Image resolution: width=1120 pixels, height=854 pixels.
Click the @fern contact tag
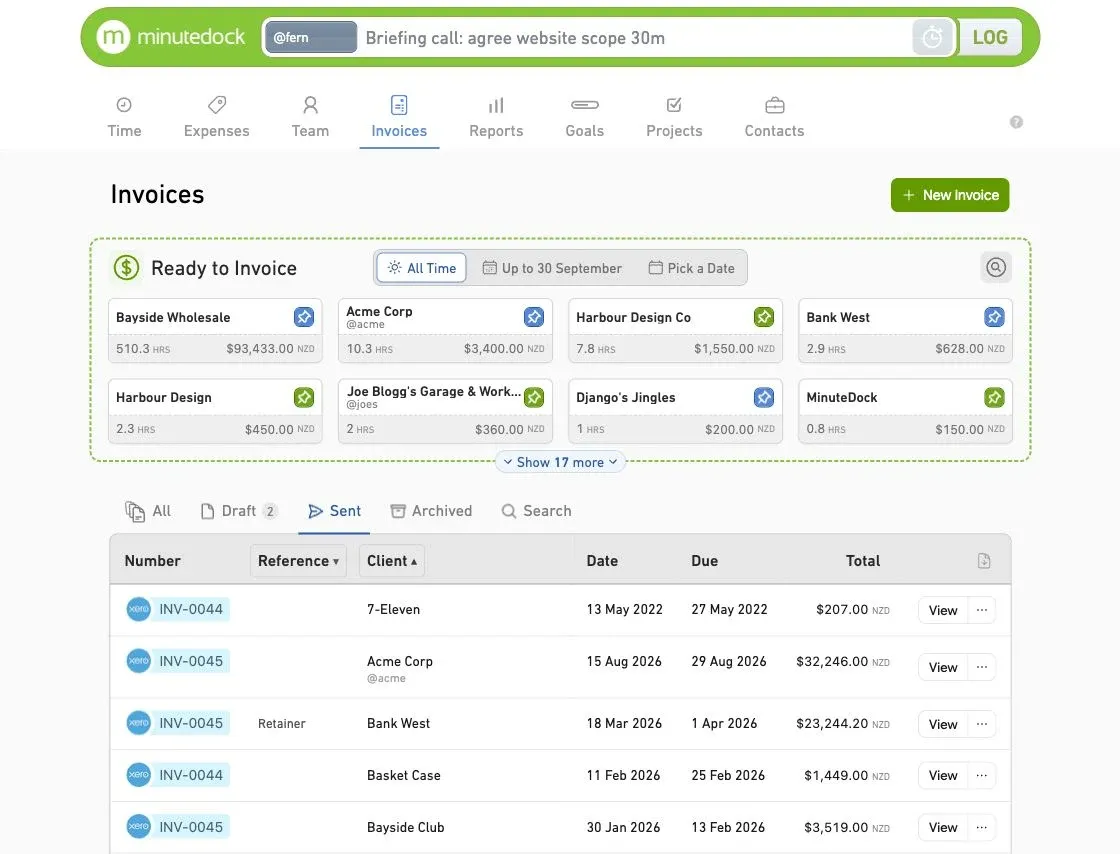(311, 37)
